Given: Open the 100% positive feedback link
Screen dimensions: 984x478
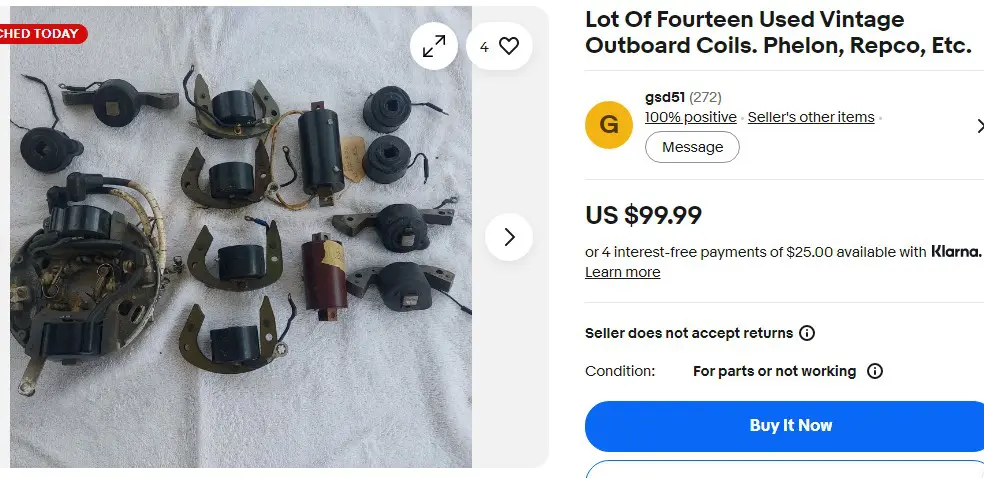Looking at the screenshot, I should point(690,117).
